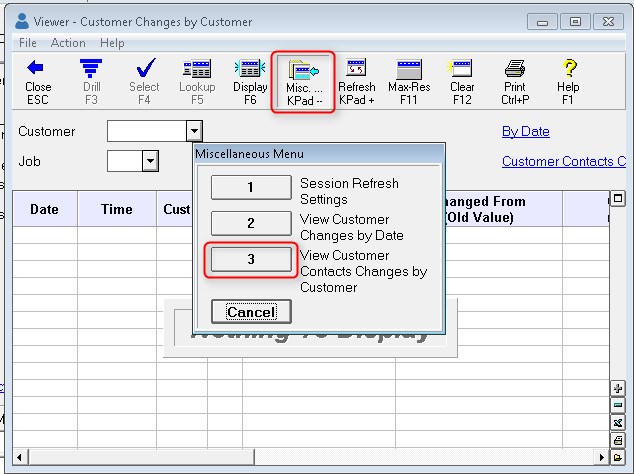
Task: Click the Max-Res F11 icon
Action: pos(409,70)
